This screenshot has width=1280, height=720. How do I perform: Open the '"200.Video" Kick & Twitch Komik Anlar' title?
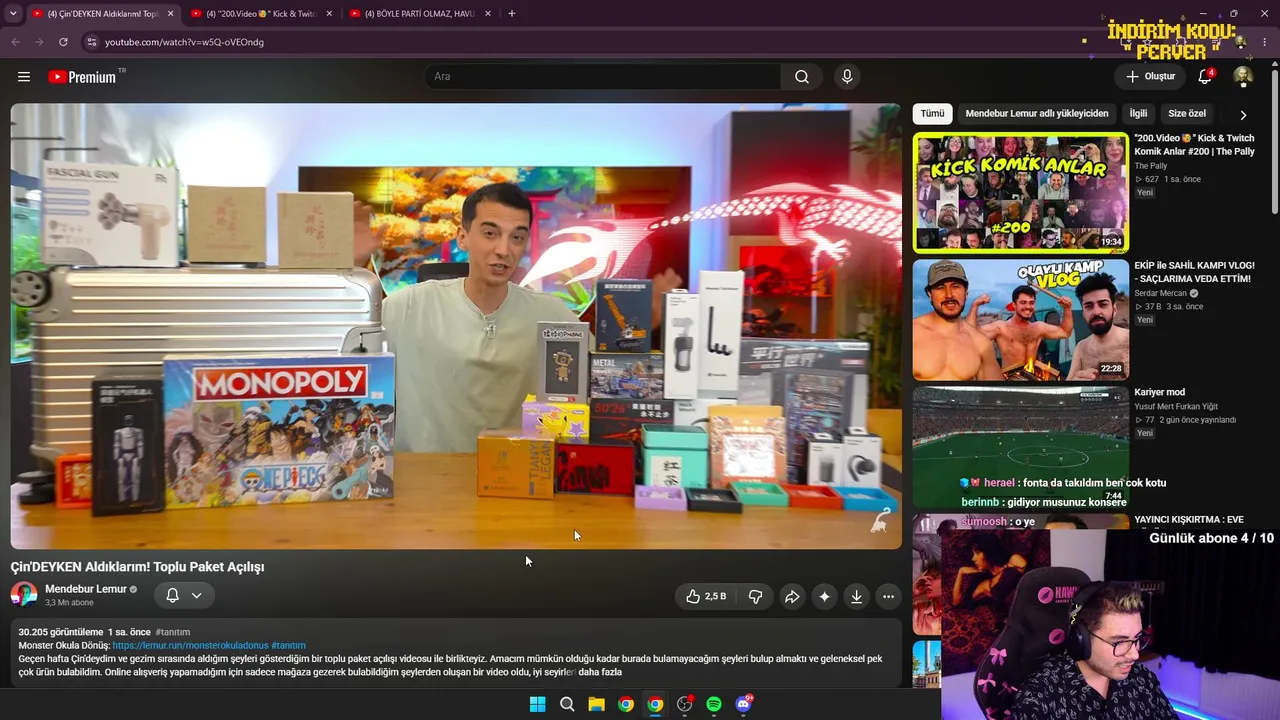pos(1194,145)
